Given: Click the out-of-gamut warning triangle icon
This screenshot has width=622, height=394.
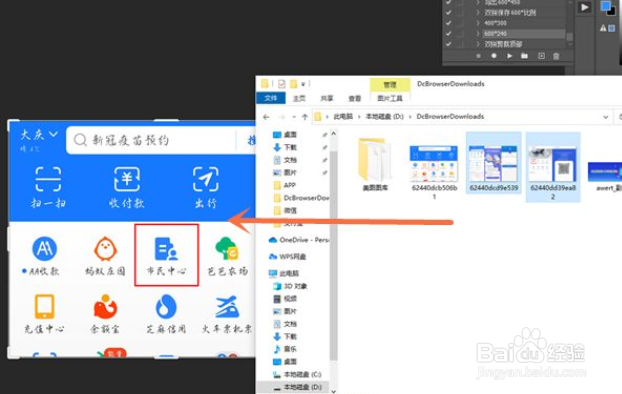Looking at the screenshot, I should (603, 28).
